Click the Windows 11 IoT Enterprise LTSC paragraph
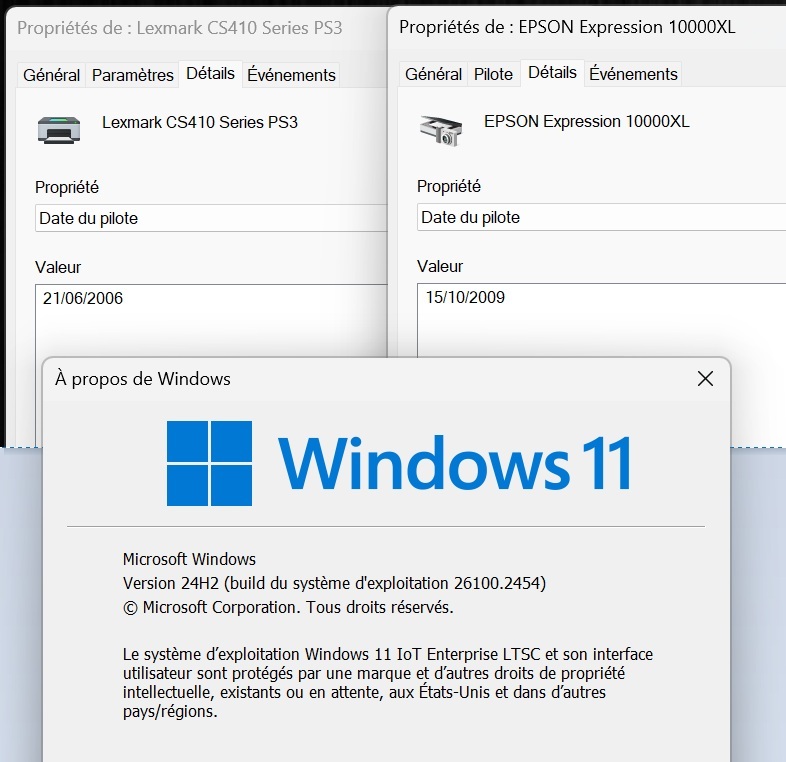The image size is (786, 762). 387,683
